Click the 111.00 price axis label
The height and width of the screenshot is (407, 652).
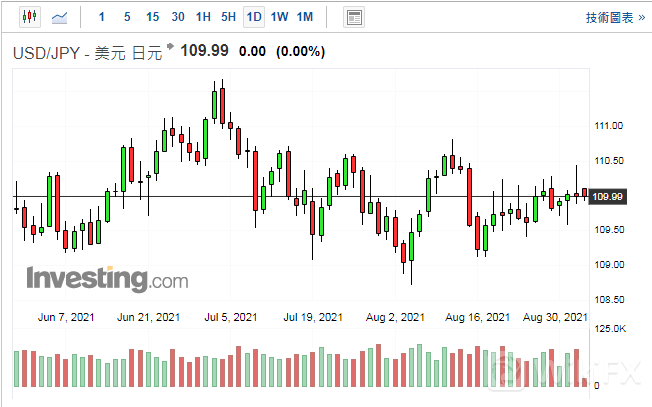pyautogui.click(x=609, y=126)
